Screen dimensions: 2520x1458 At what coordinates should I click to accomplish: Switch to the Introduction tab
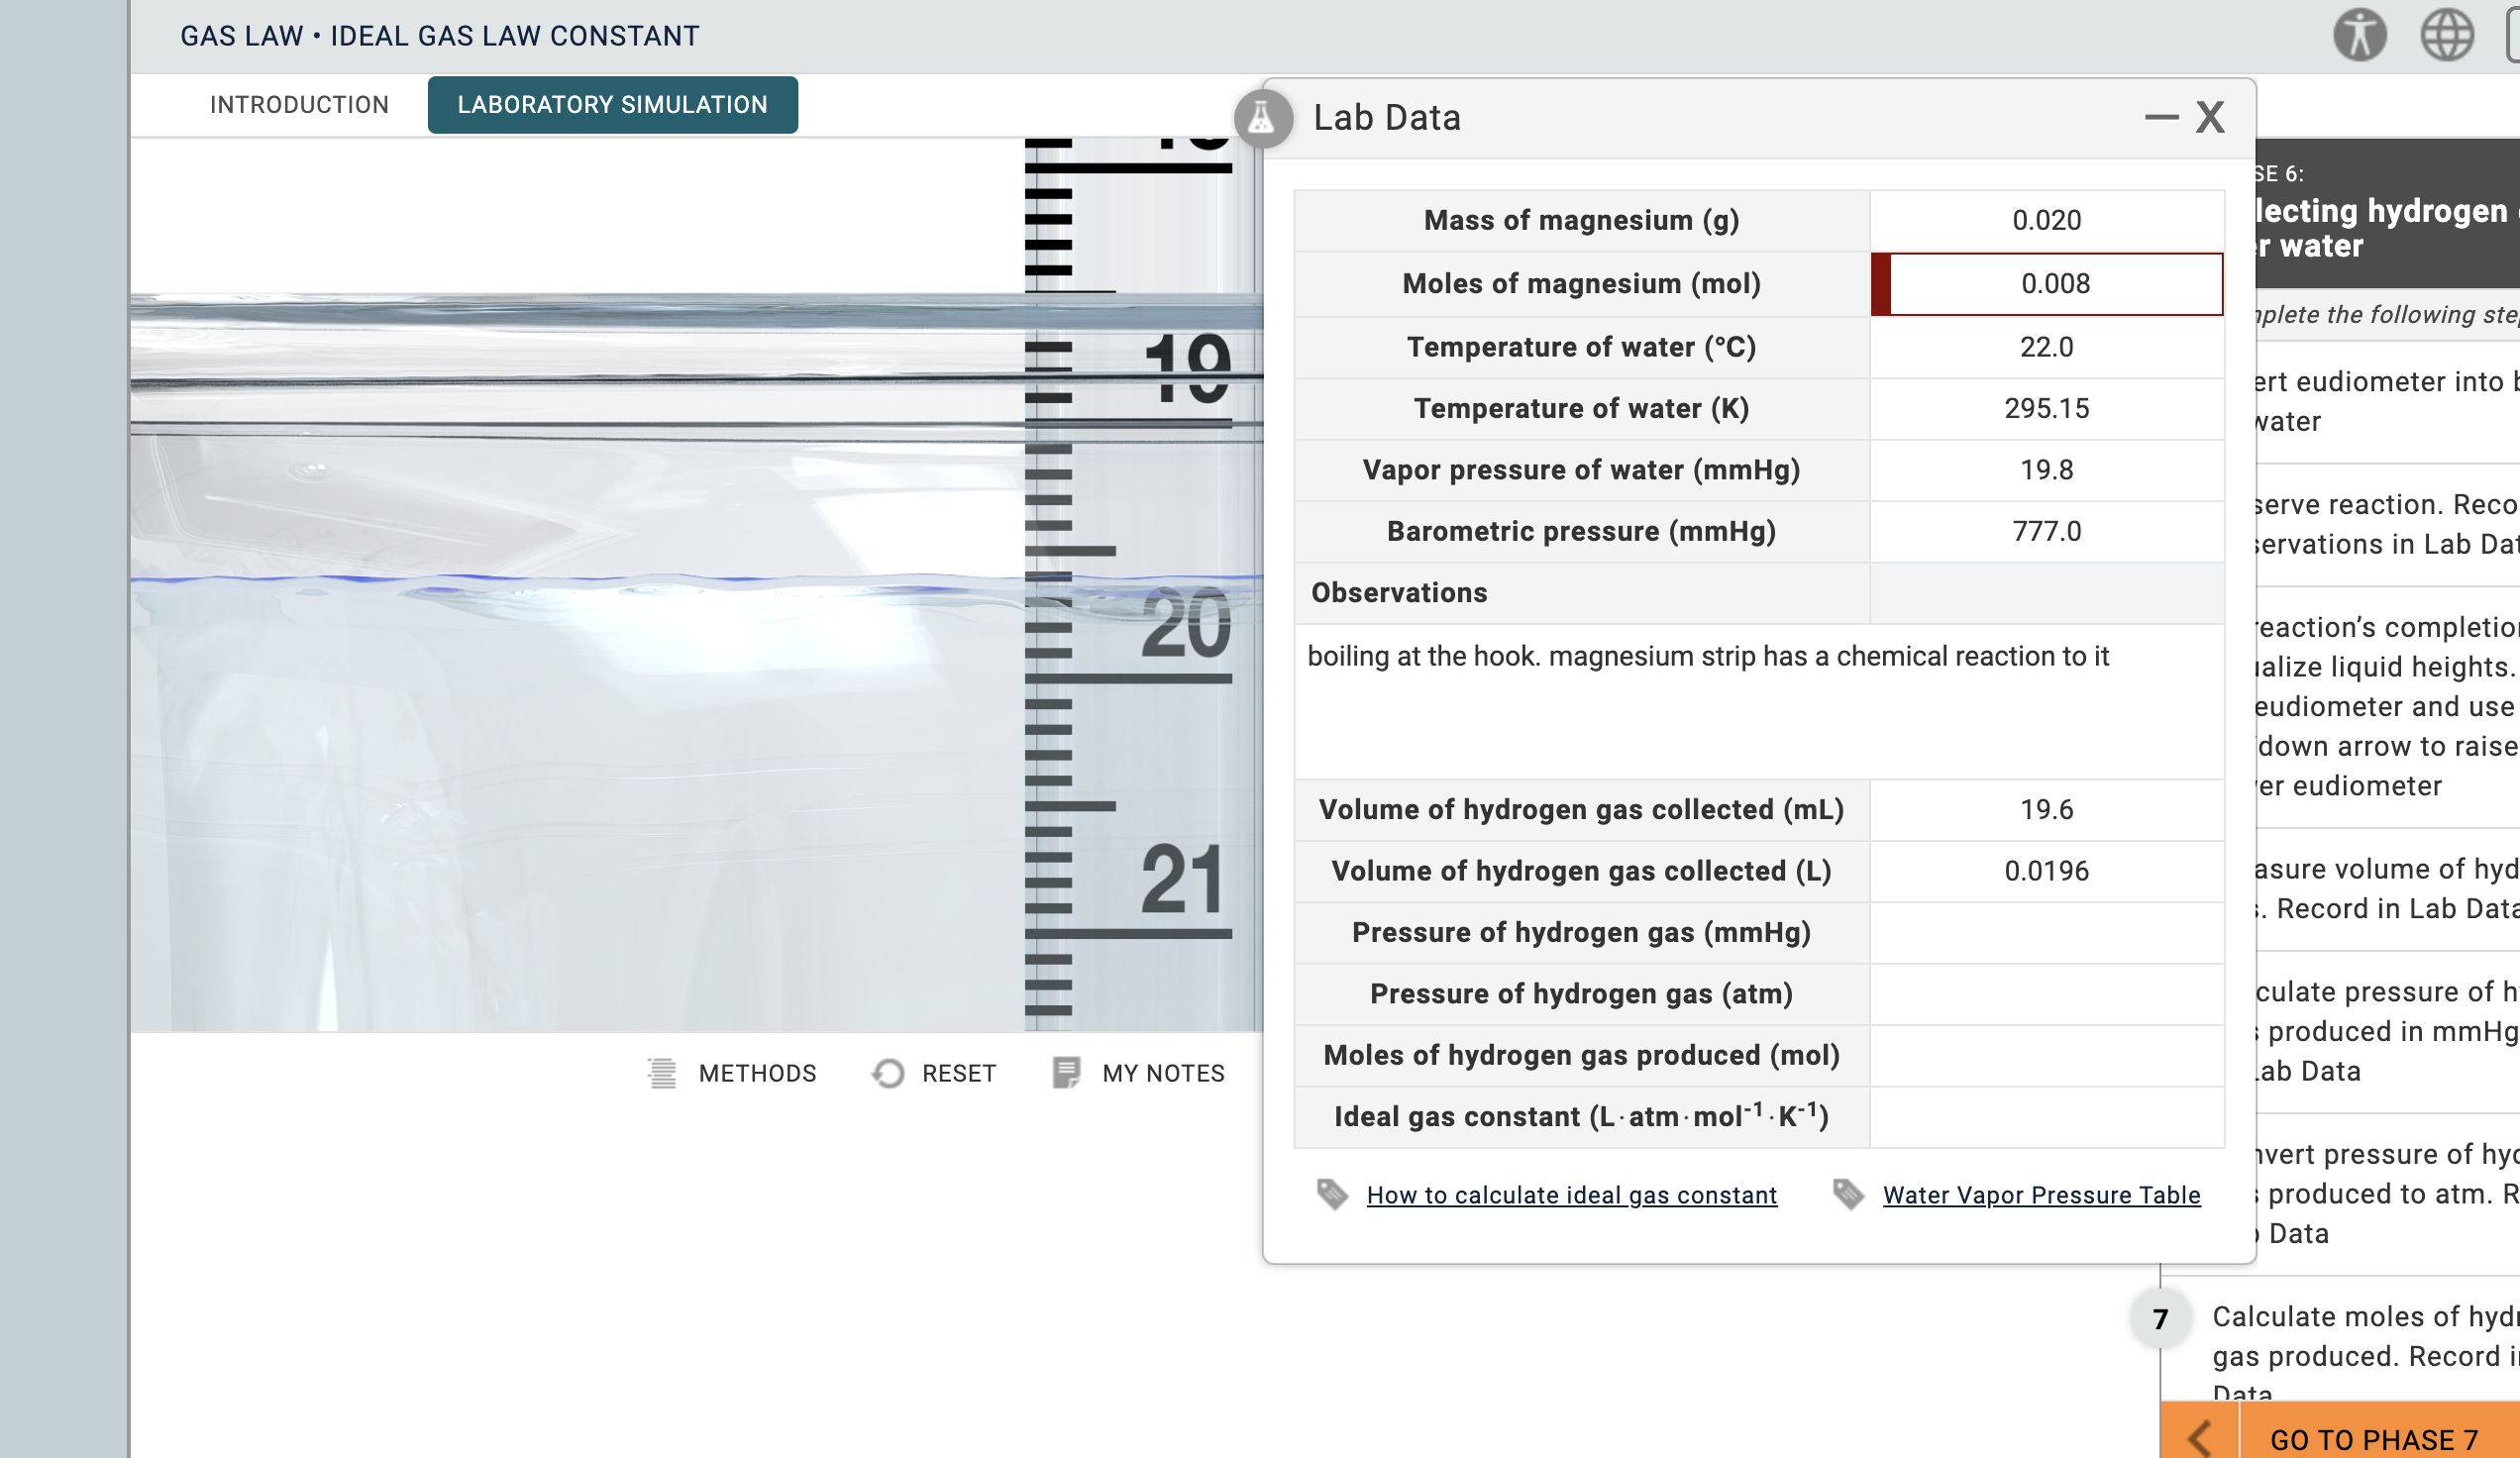[299, 105]
